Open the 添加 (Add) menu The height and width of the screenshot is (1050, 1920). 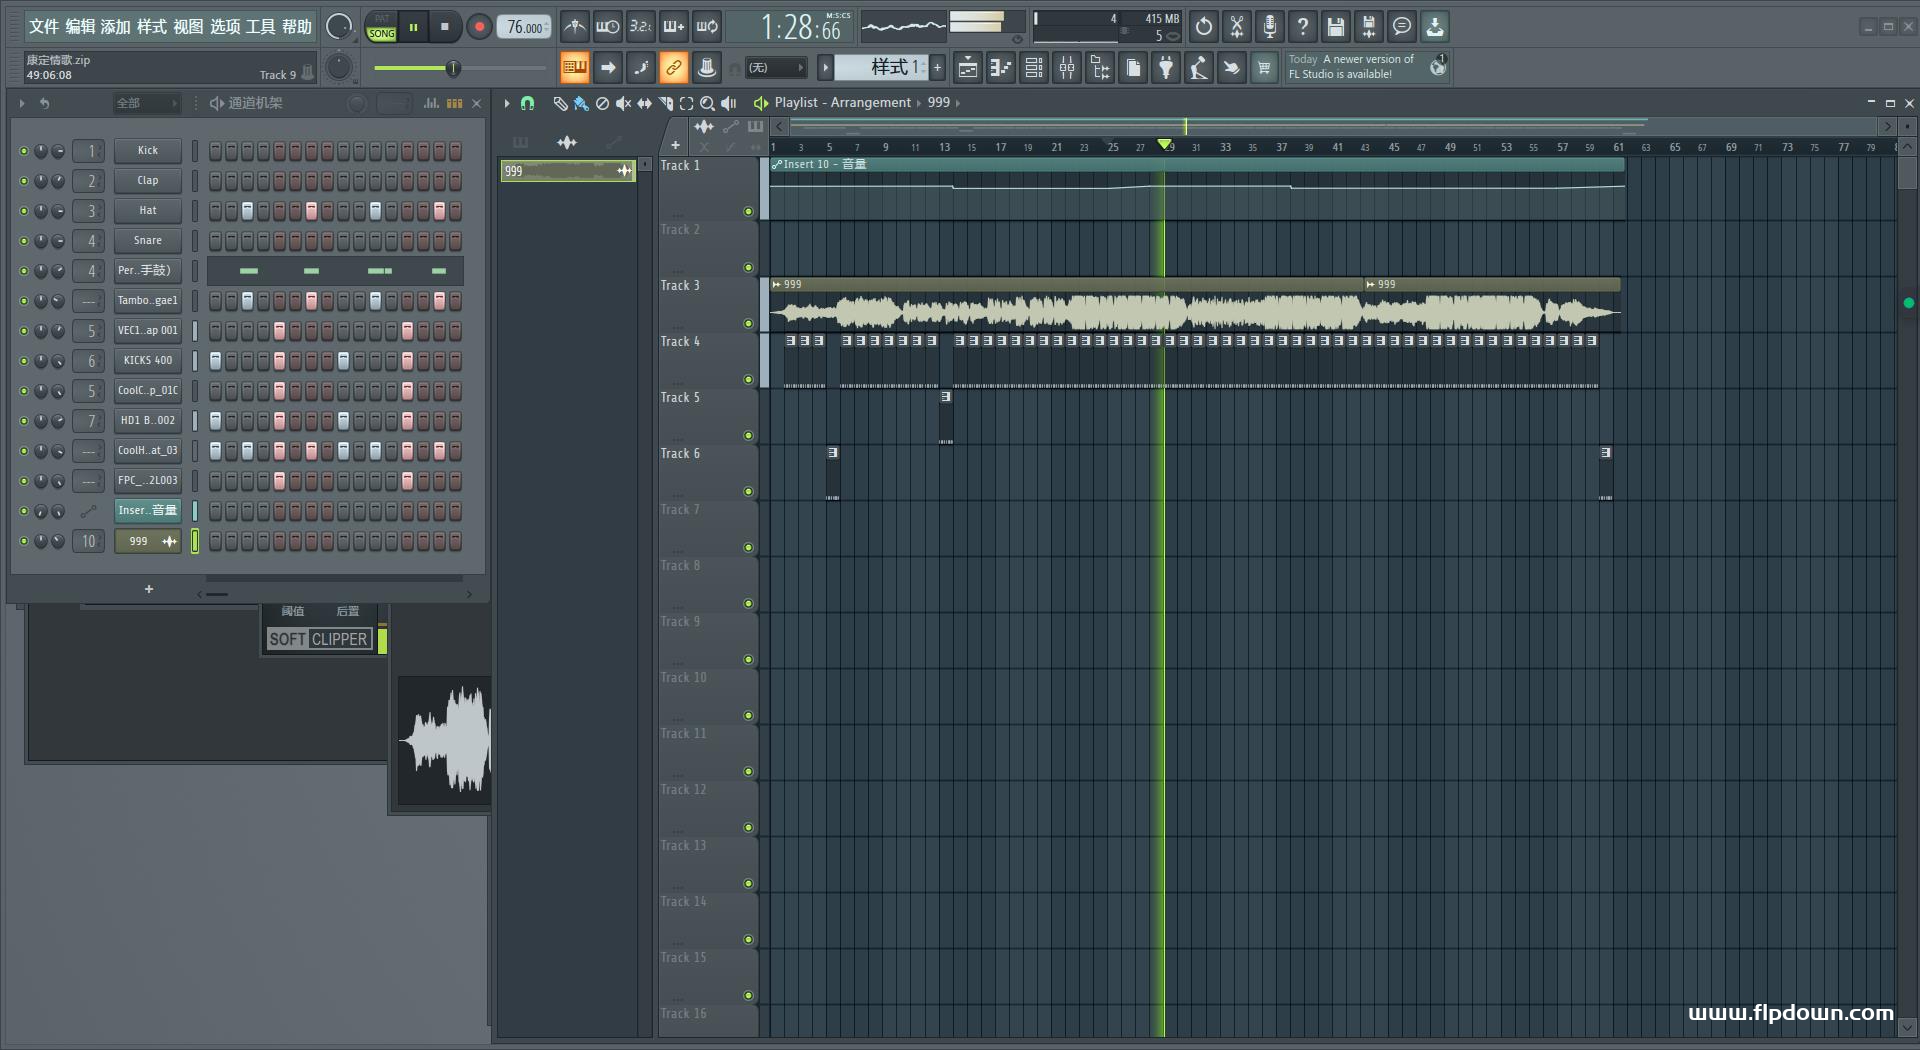116,27
